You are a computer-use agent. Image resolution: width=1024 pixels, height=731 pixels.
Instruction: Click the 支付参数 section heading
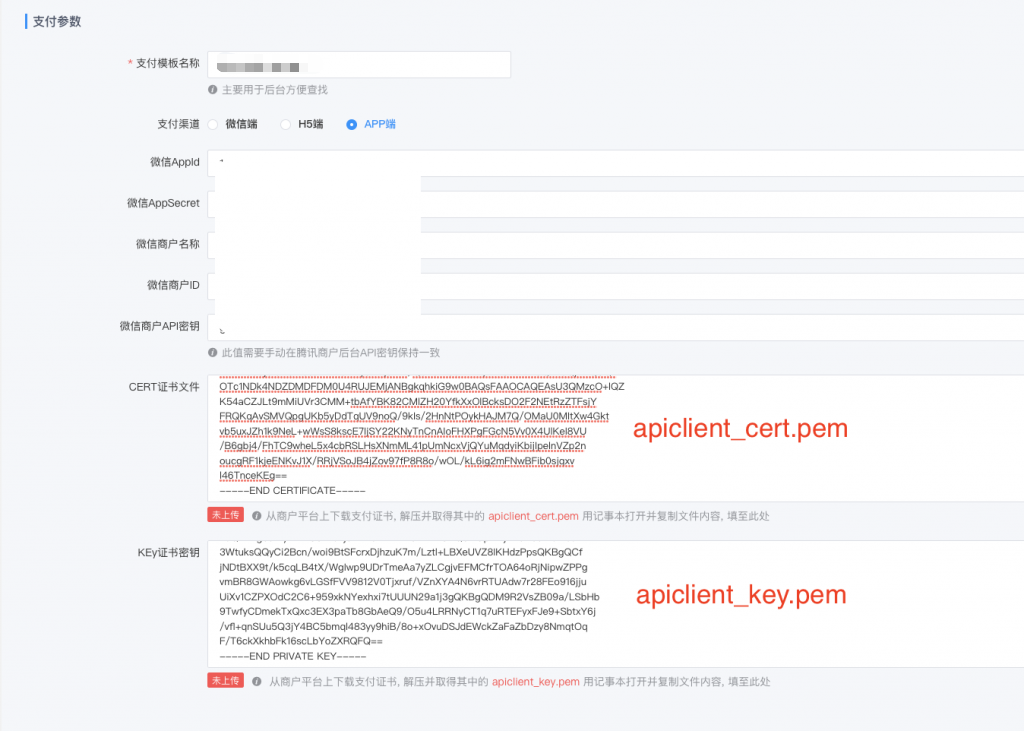pos(57,21)
